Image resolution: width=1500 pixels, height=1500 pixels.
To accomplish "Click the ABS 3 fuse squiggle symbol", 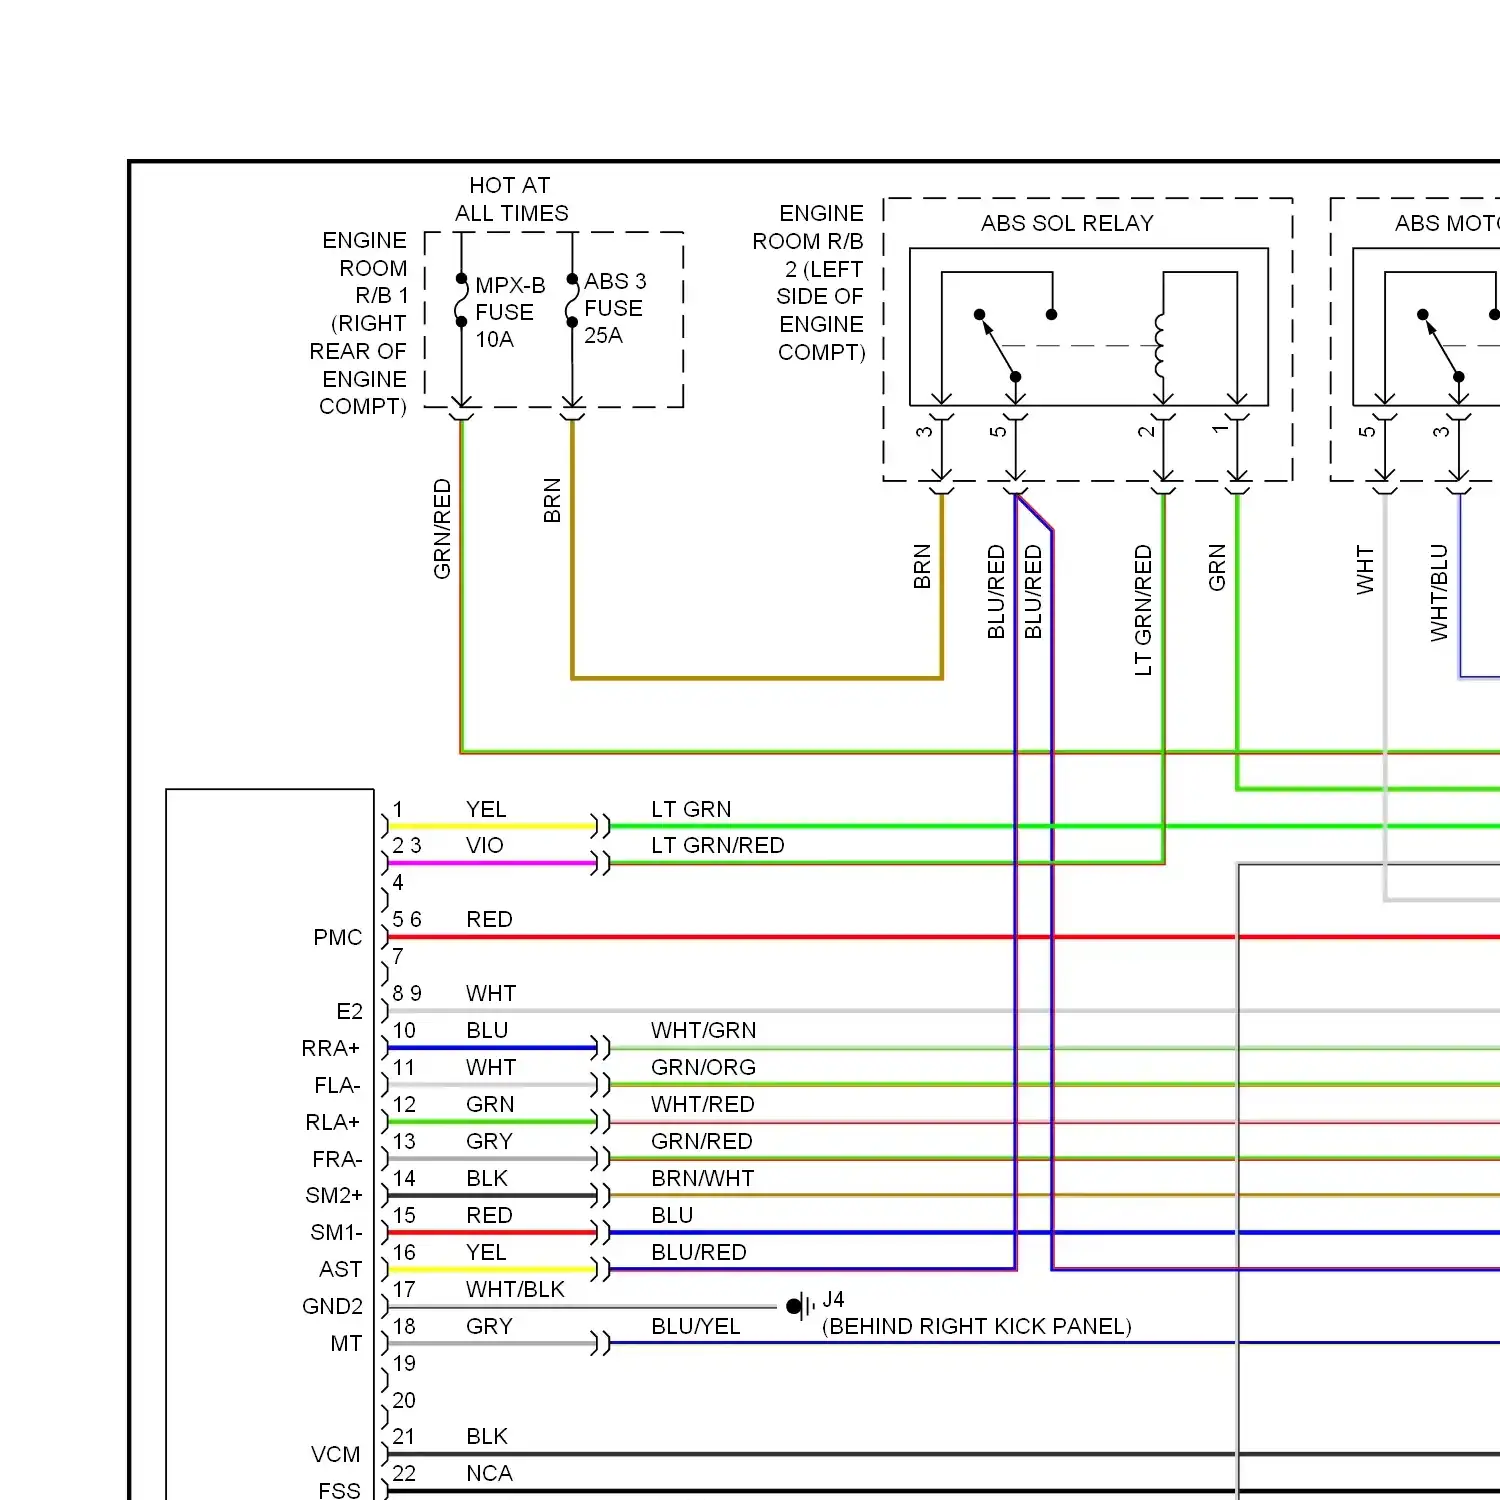I will click(x=572, y=300).
